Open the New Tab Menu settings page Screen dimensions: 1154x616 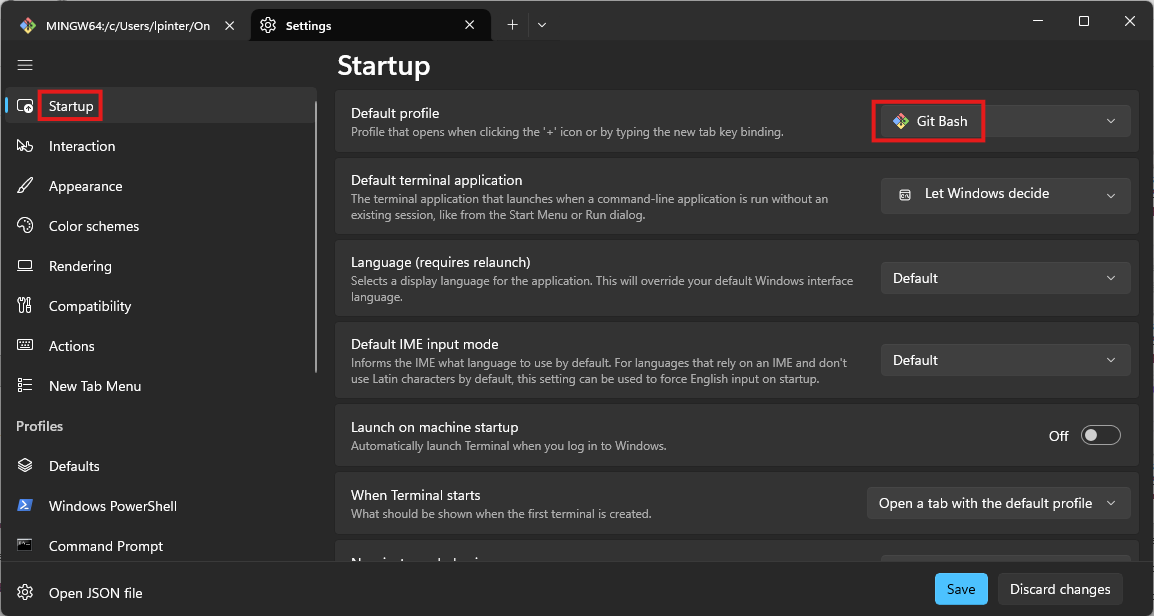tap(95, 386)
